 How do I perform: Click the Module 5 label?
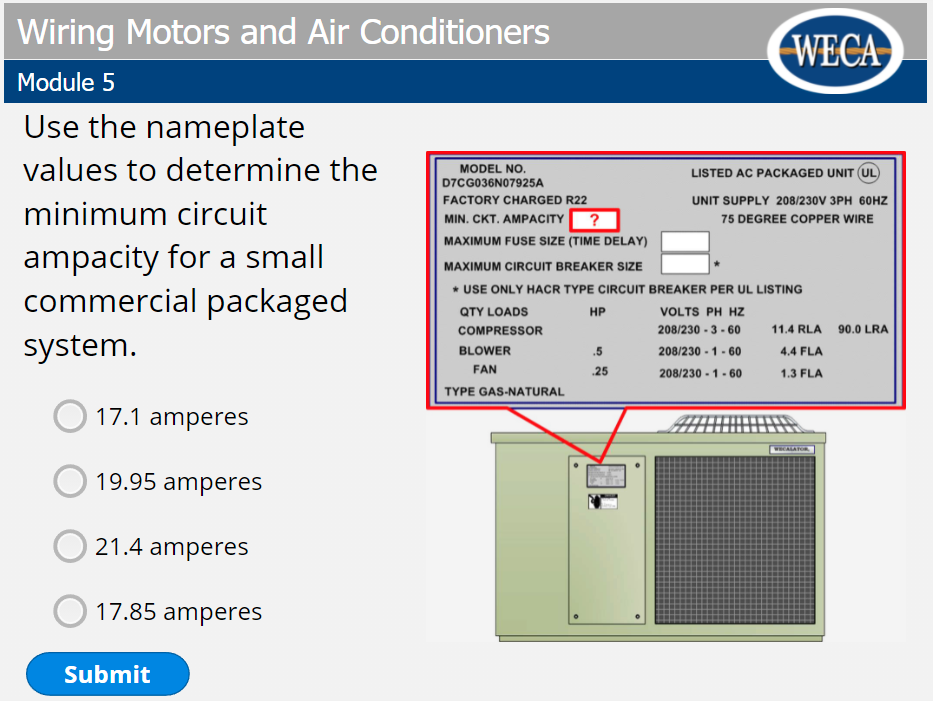tap(66, 83)
